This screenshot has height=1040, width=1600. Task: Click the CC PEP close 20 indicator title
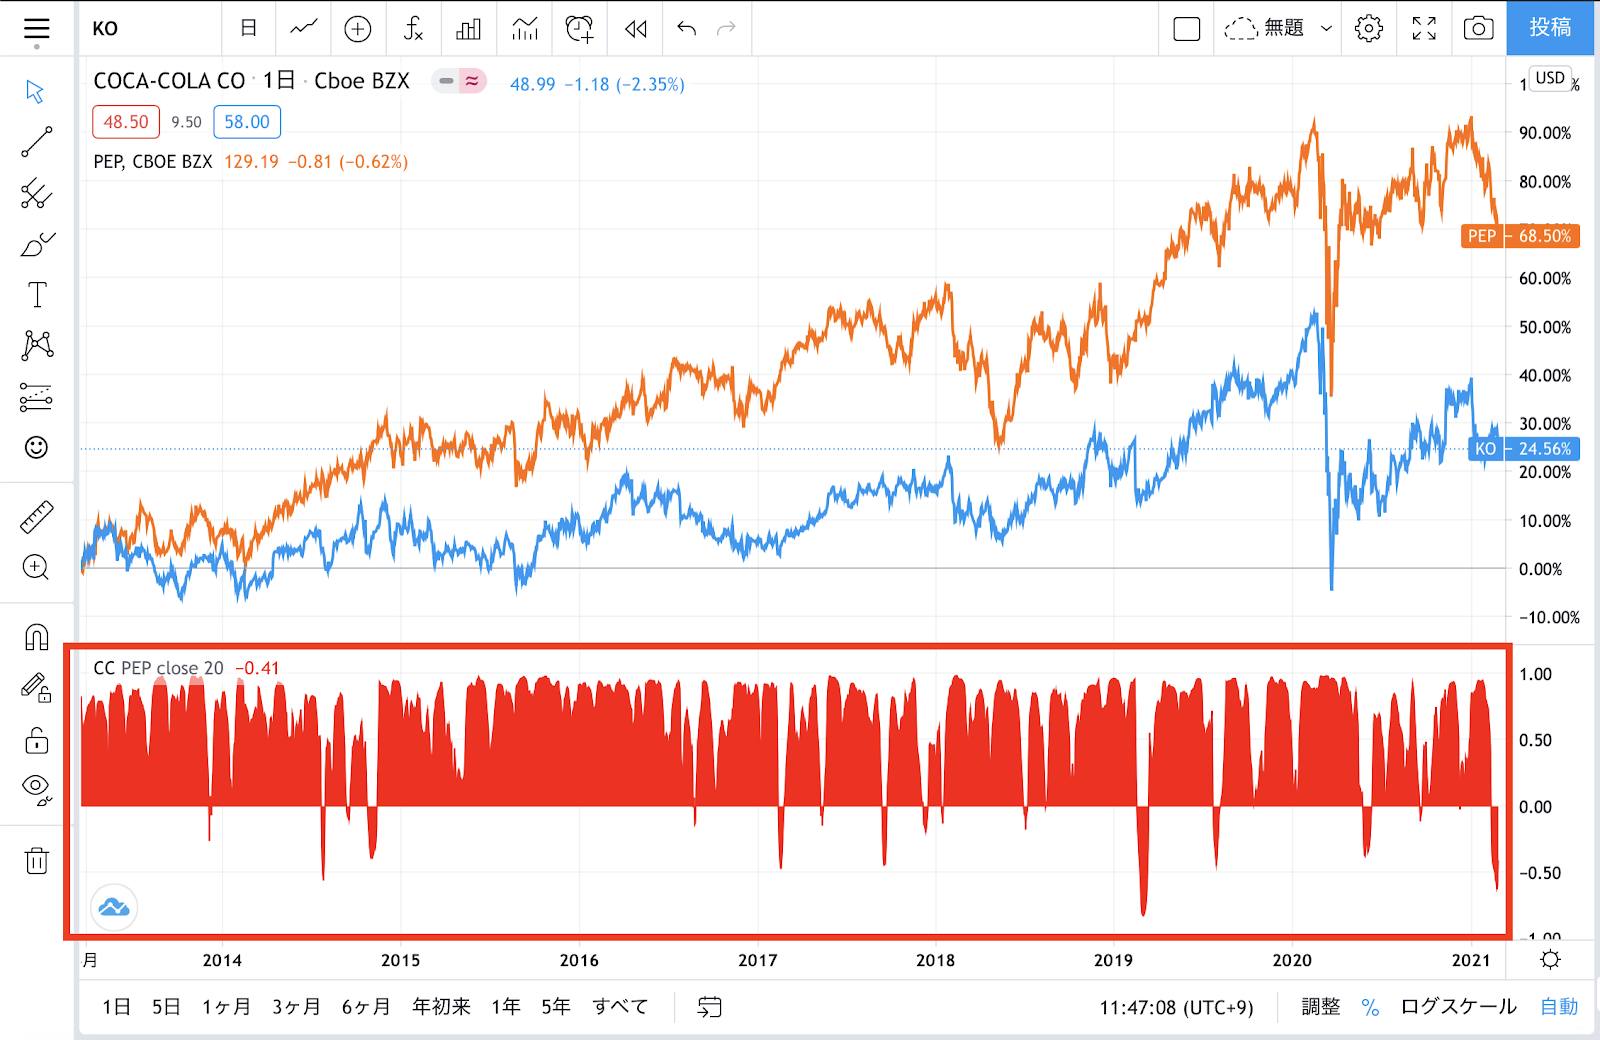(x=158, y=668)
